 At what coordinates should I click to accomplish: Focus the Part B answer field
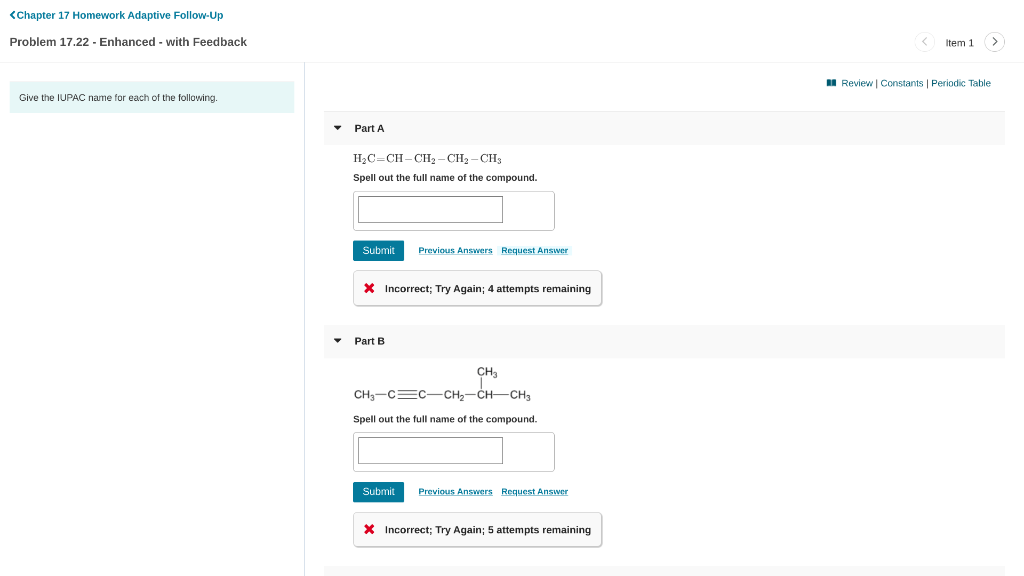tap(430, 451)
